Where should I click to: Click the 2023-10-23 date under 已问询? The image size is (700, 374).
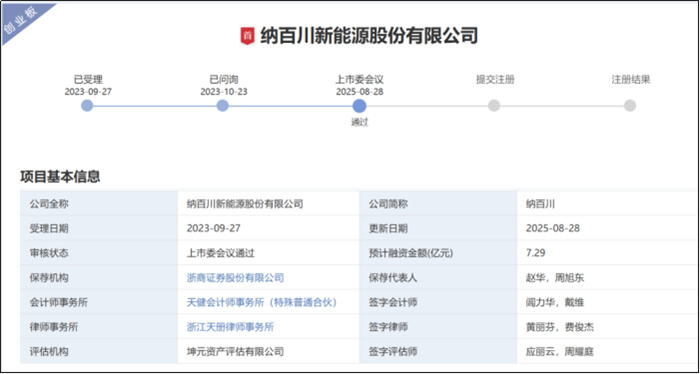(224, 92)
